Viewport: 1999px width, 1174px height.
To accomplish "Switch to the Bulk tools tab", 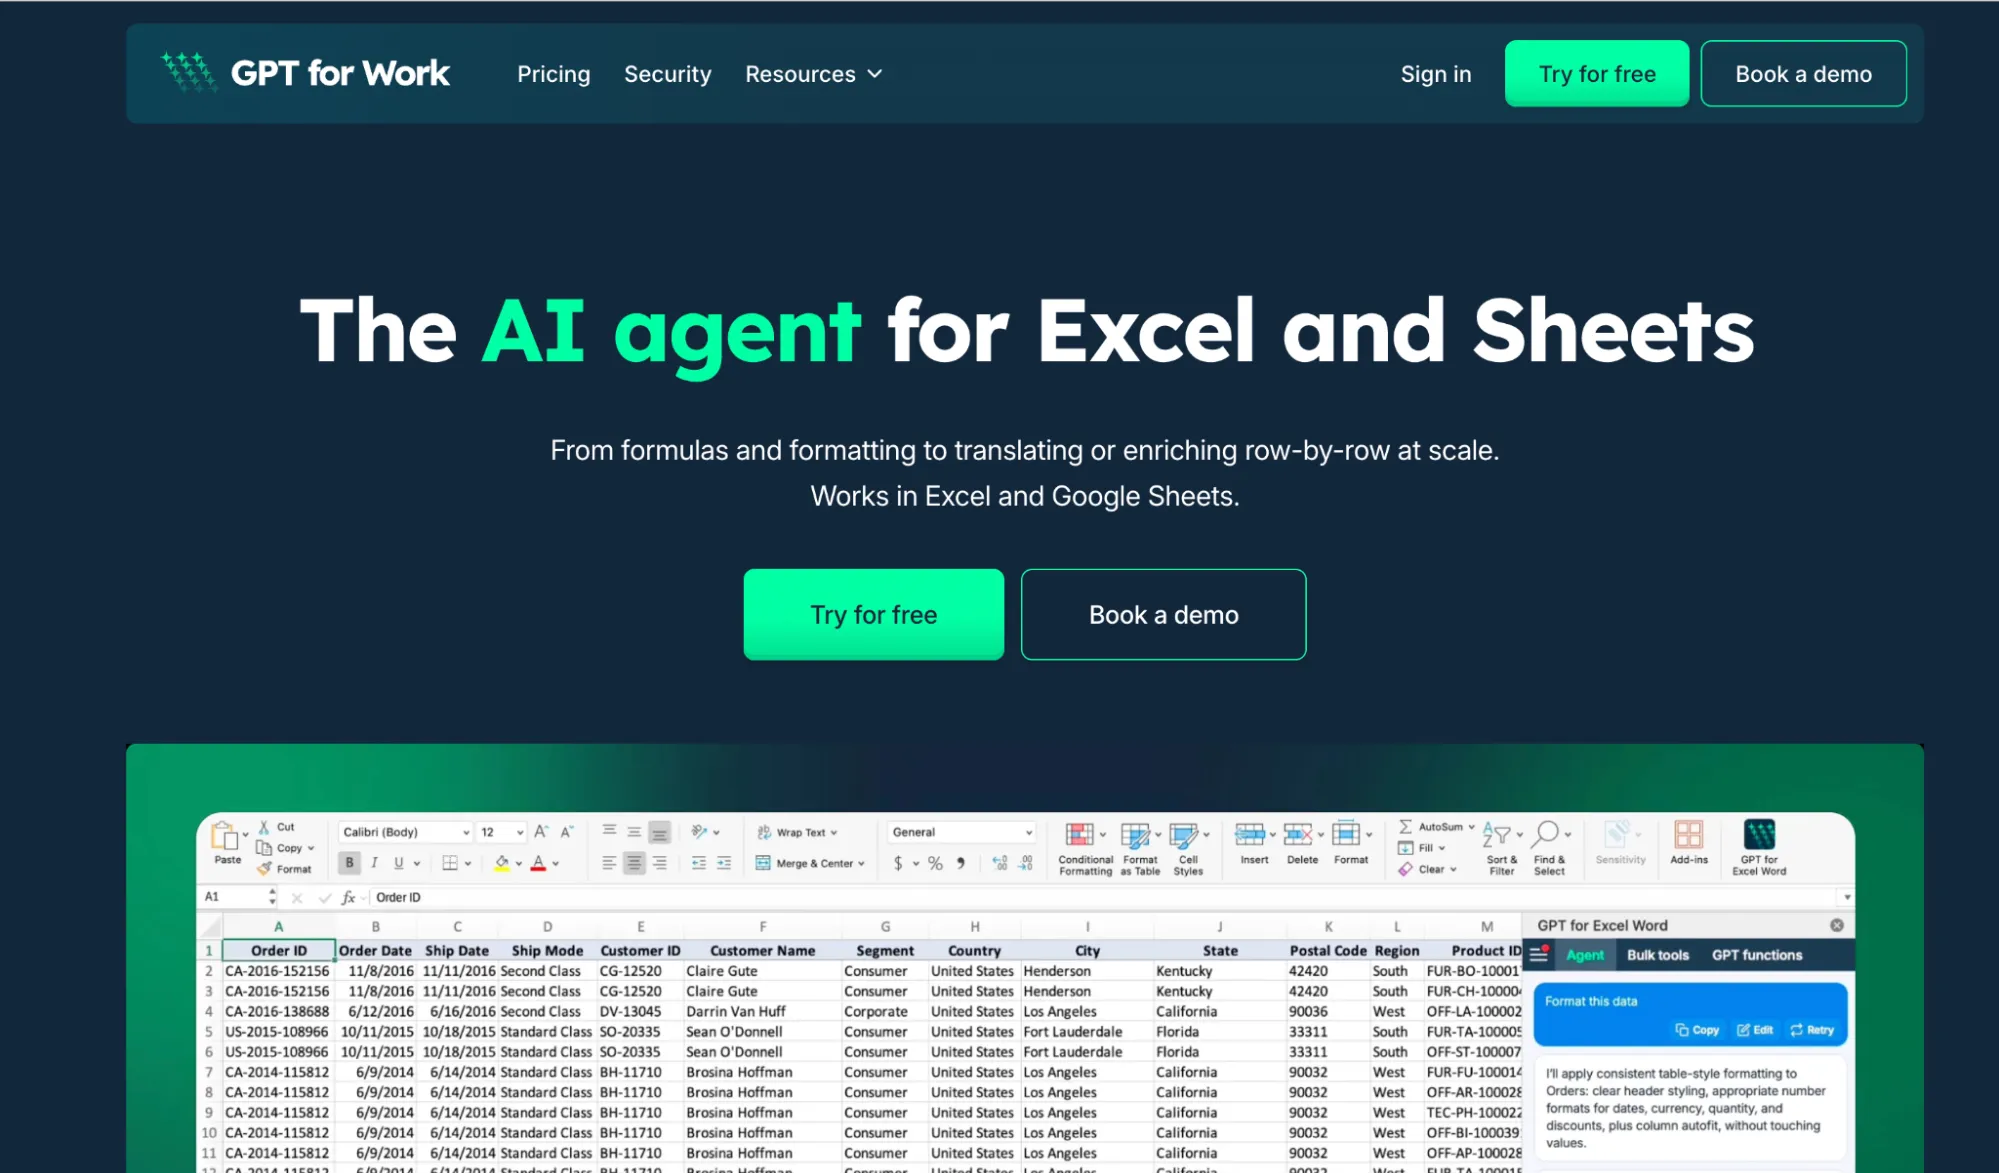I will (1657, 955).
